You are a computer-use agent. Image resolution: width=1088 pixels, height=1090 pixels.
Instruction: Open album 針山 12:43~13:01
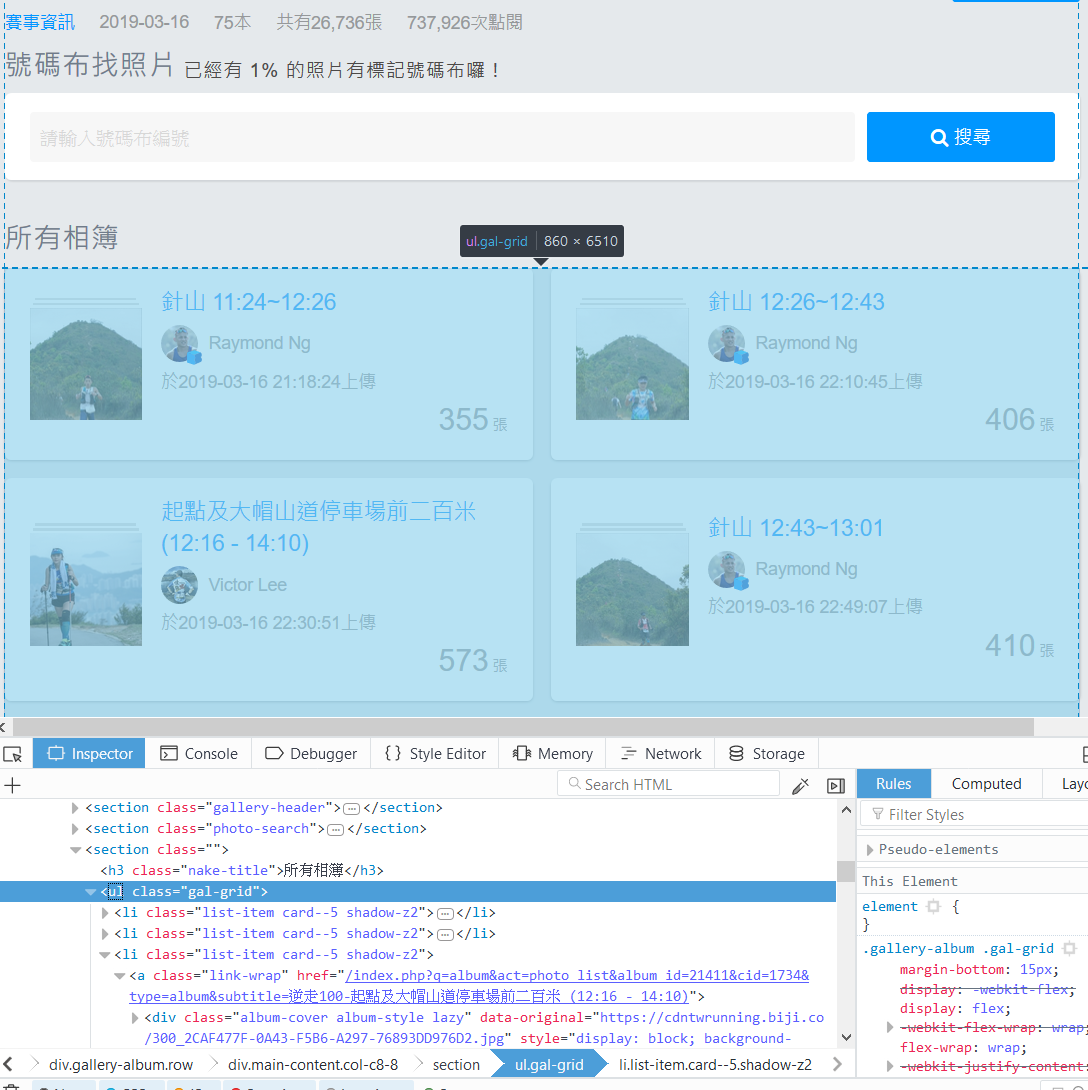coord(796,528)
